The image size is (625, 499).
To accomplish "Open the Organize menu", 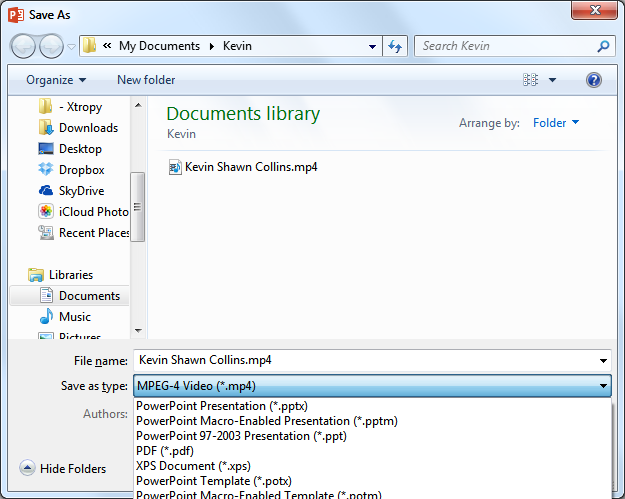I will (x=56, y=80).
